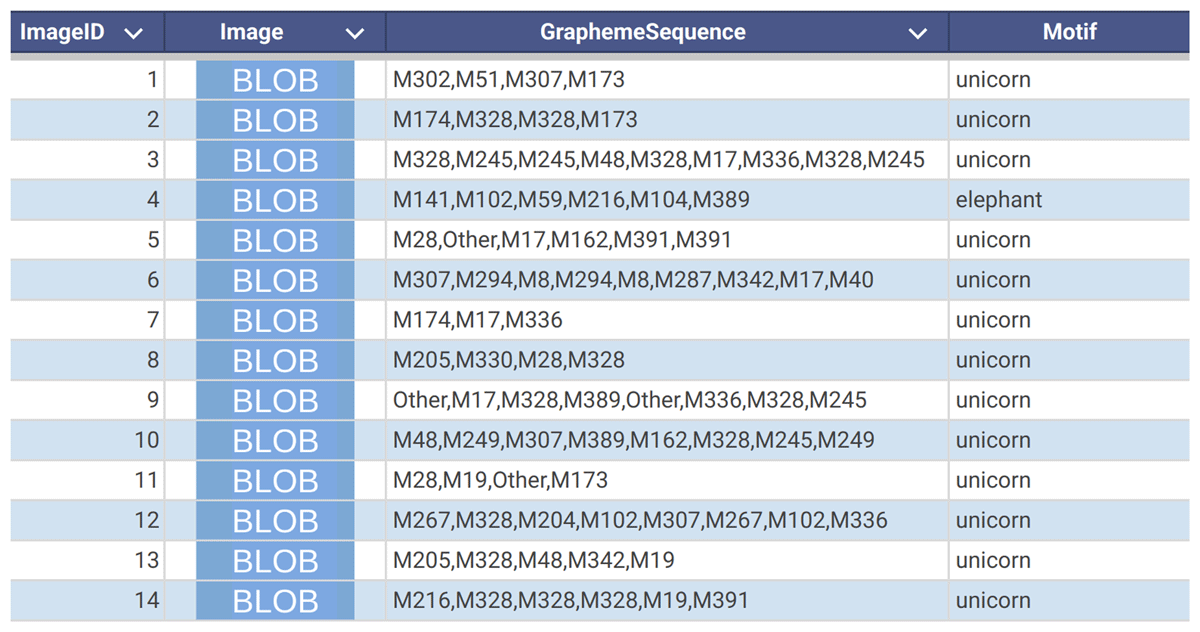Select sequence cell starting with M141,M102
Viewport: 1200px width, 632px height.
click(x=667, y=200)
